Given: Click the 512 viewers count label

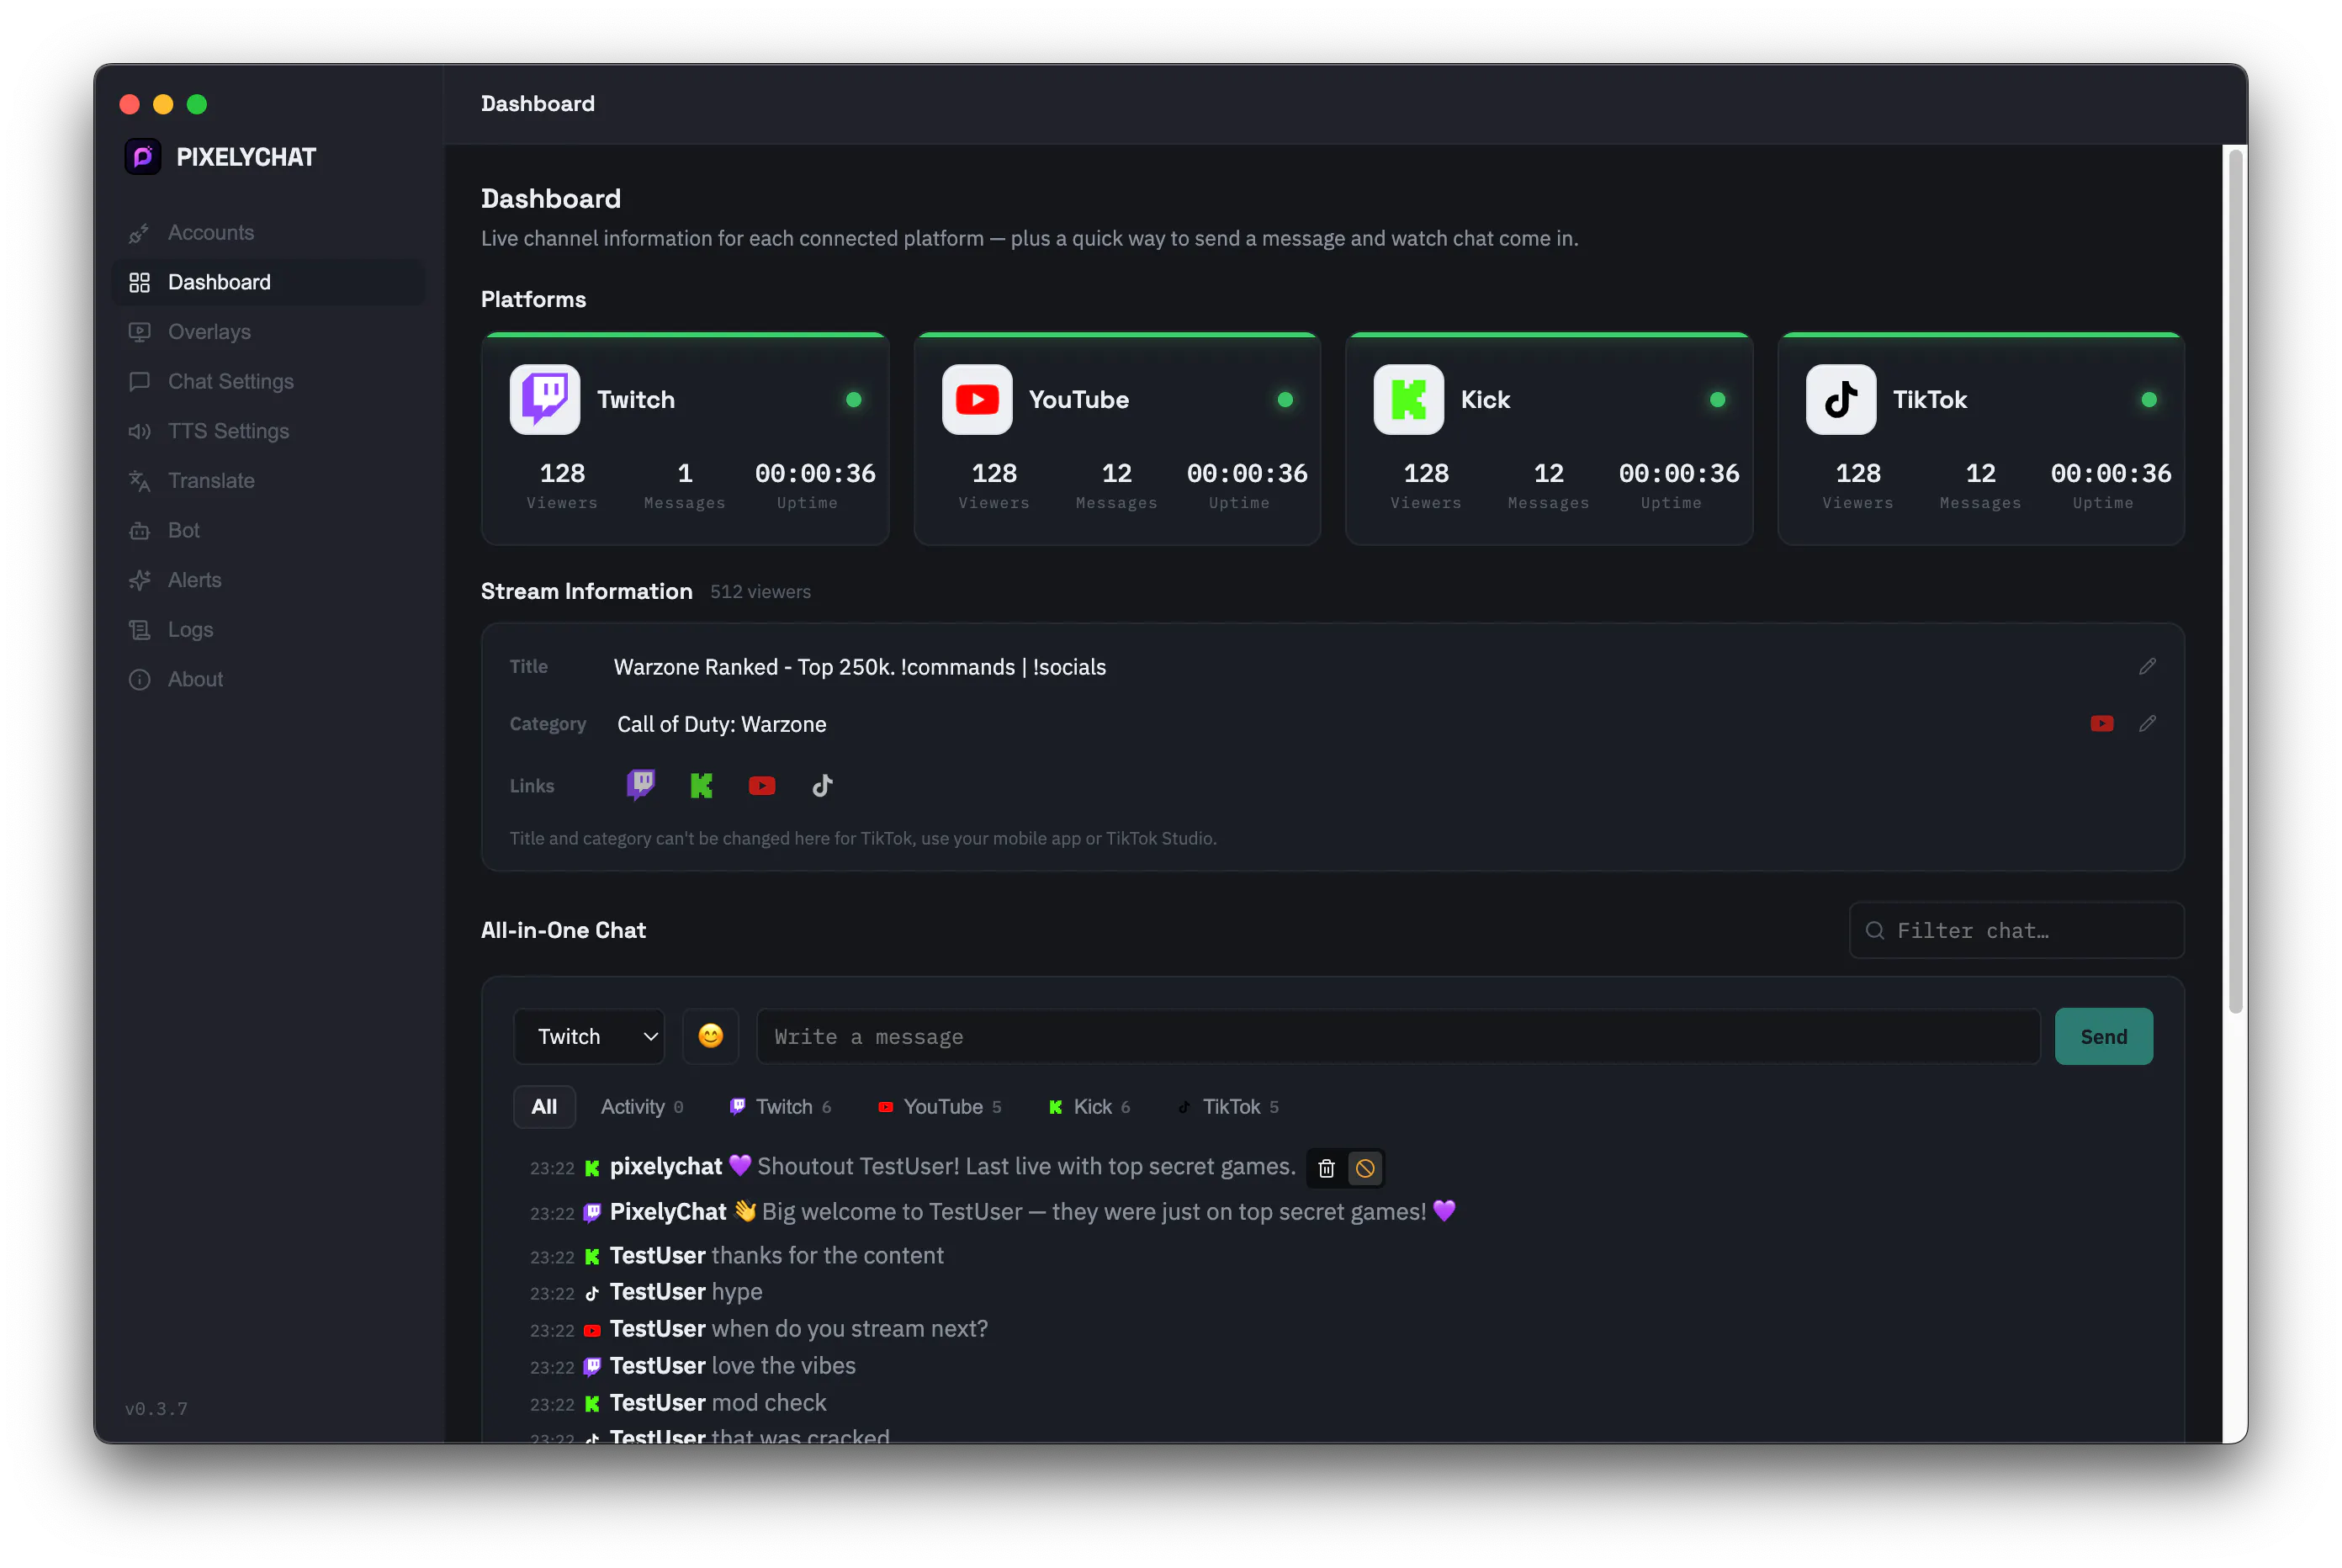Looking at the screenshot, I should [761, 592].
